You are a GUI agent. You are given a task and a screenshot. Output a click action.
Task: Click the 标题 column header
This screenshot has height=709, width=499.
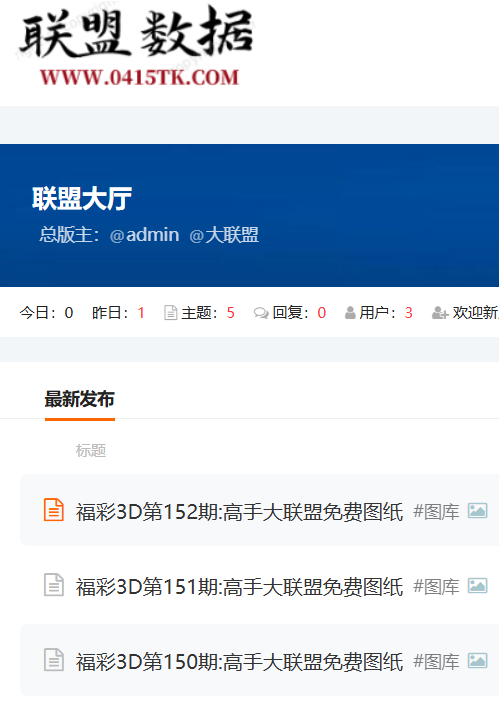(x=91, y=450)
